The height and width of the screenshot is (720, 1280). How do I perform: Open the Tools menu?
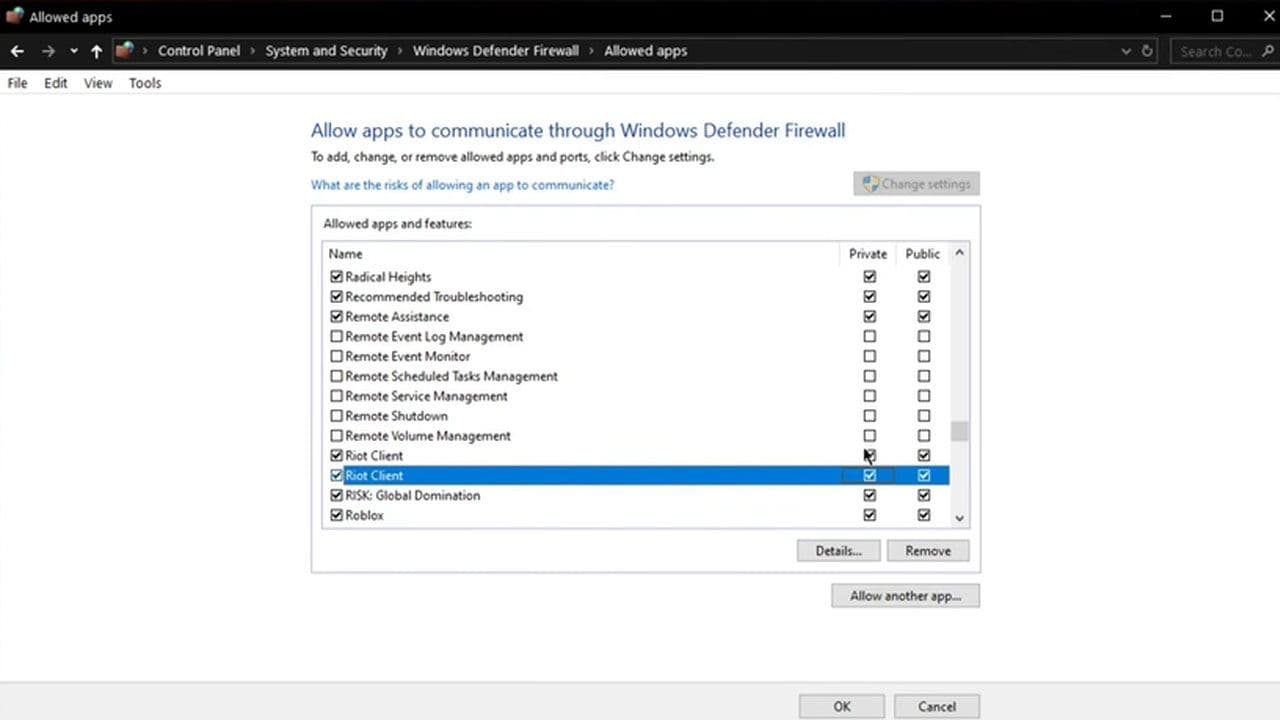pyautogui.click(x=145, y=83)
